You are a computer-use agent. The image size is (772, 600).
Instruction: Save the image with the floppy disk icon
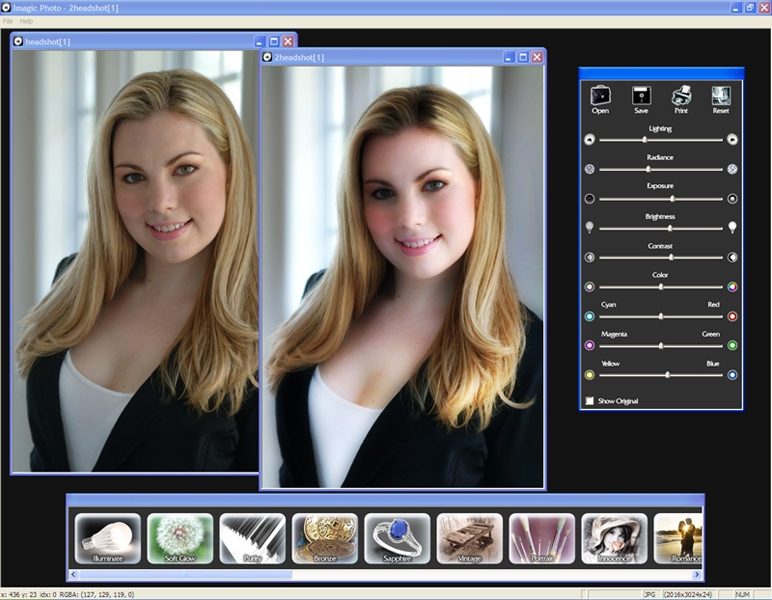[641, 96]
